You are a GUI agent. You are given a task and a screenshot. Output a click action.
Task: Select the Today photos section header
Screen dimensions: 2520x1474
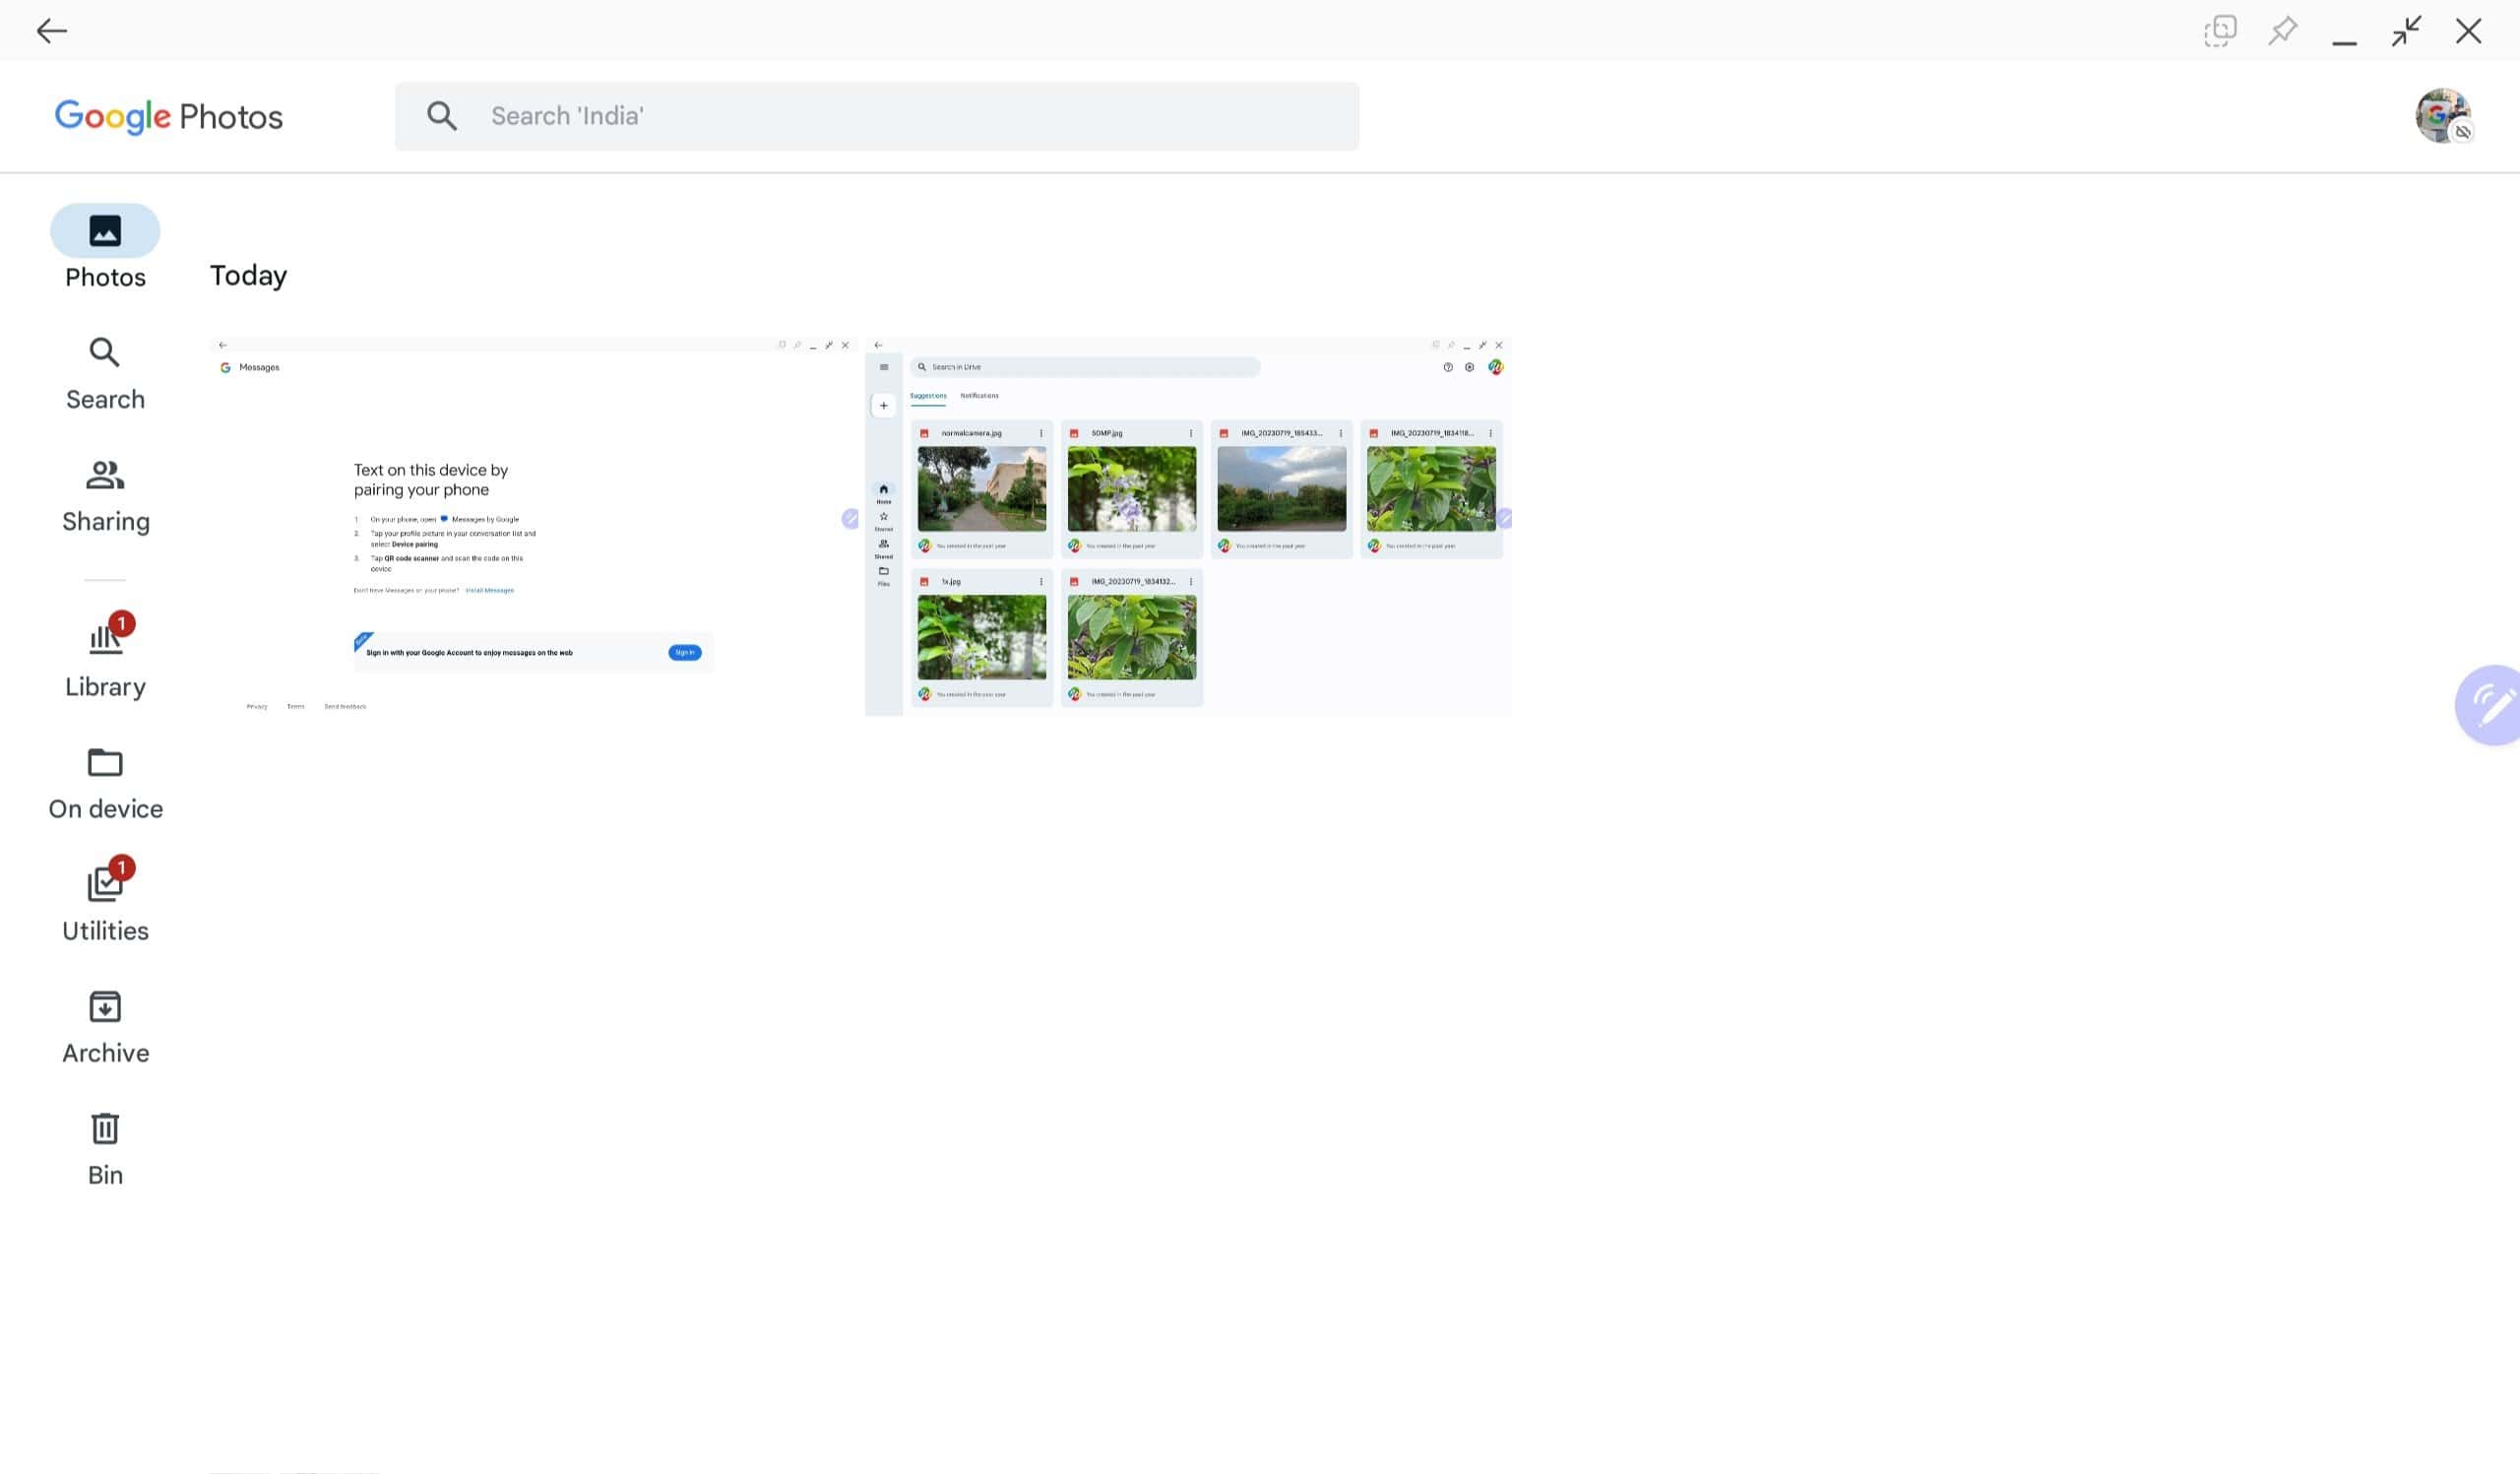point(247,274)
